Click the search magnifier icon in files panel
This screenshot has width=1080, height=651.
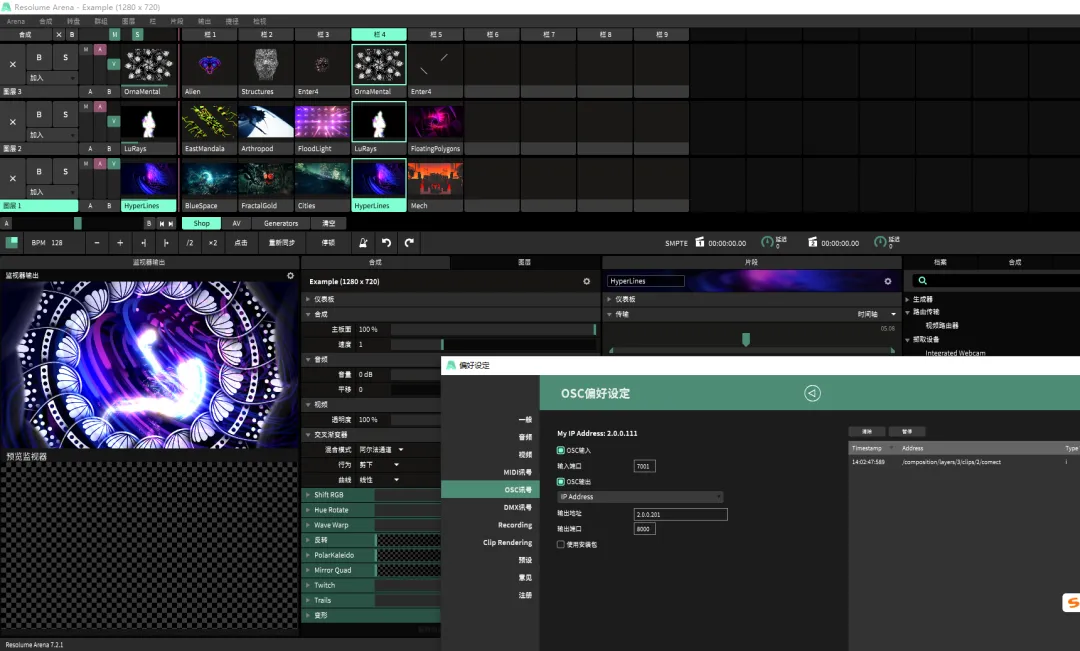(x=922, y=280)
